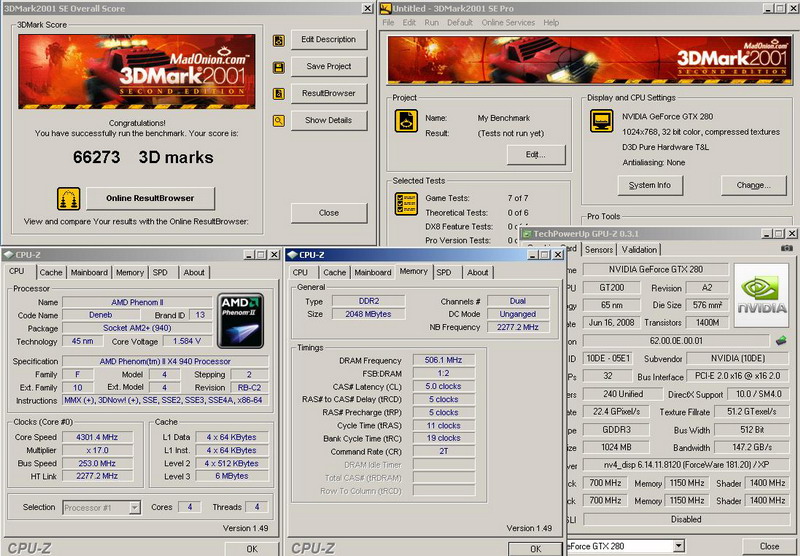Click the ResultBrowser button
This screenshot has width=800, height=556.
[x=329, y=93]
